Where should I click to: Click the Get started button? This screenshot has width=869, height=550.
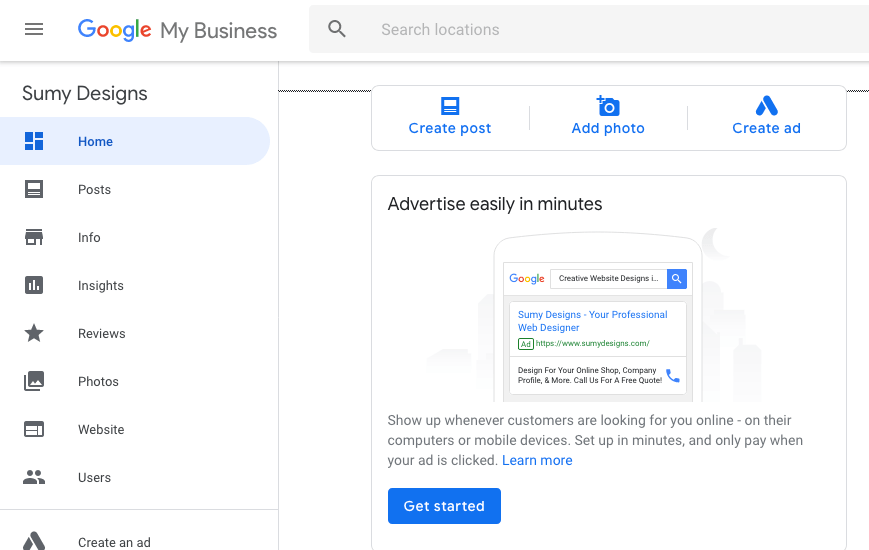point(444,506)
